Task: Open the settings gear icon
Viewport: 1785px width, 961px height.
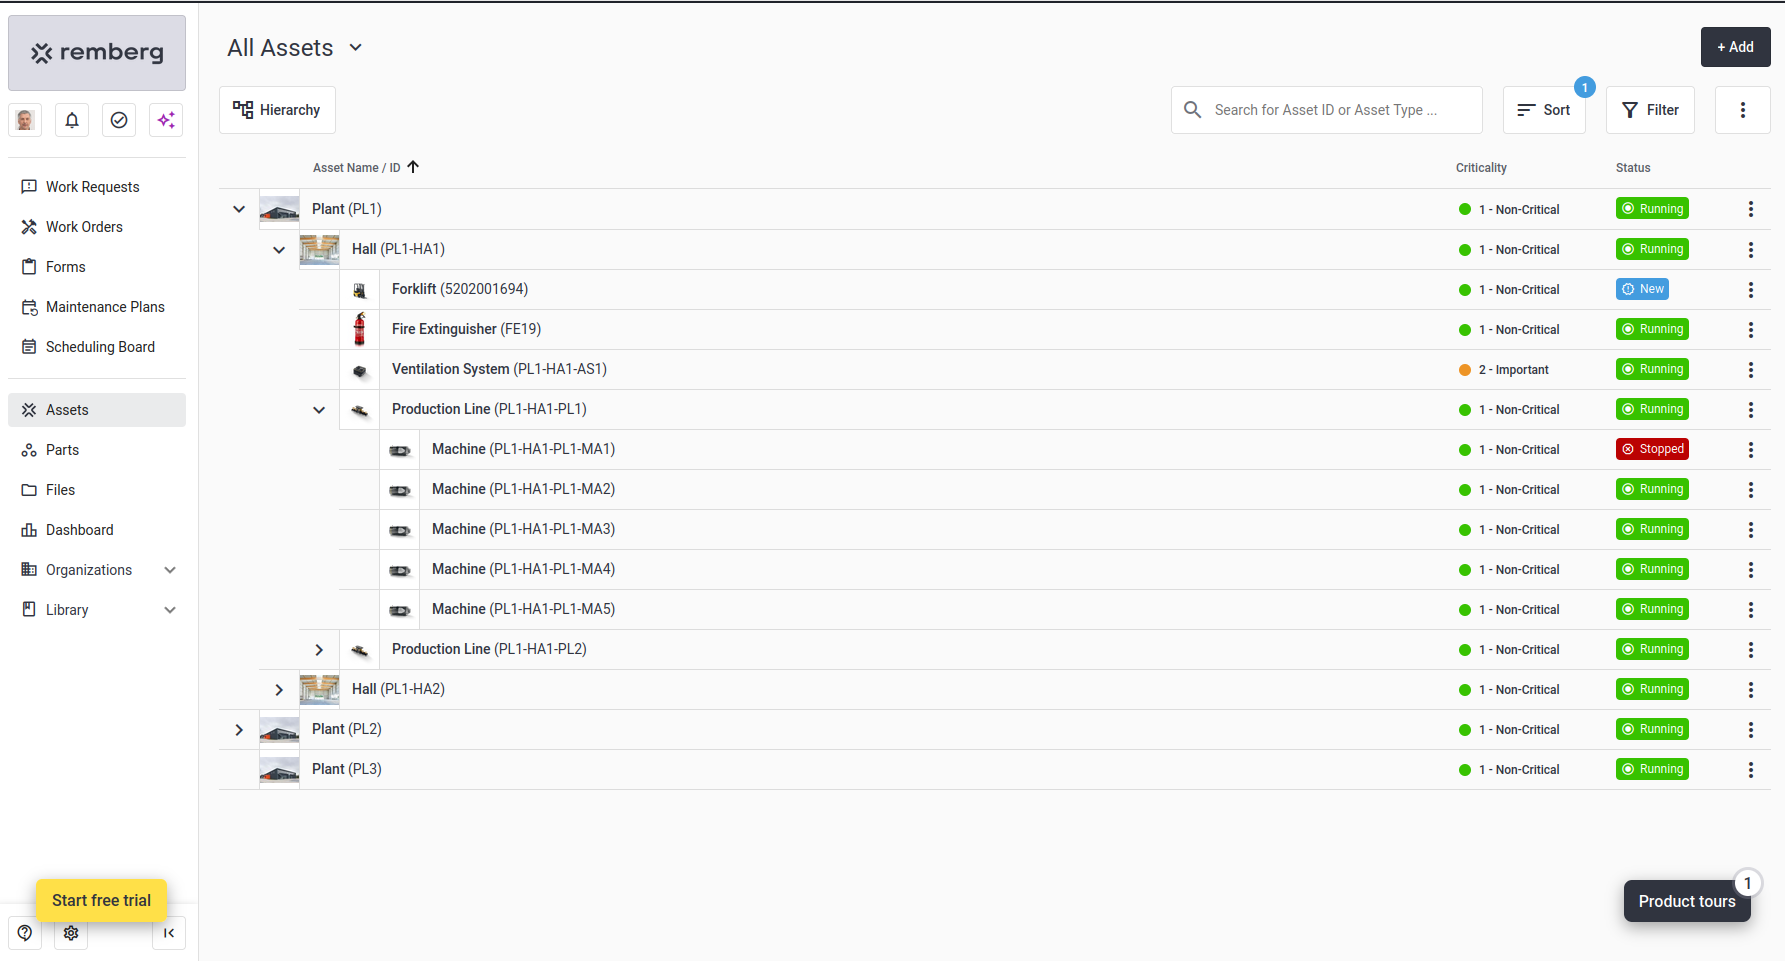Action: [71, 933]
